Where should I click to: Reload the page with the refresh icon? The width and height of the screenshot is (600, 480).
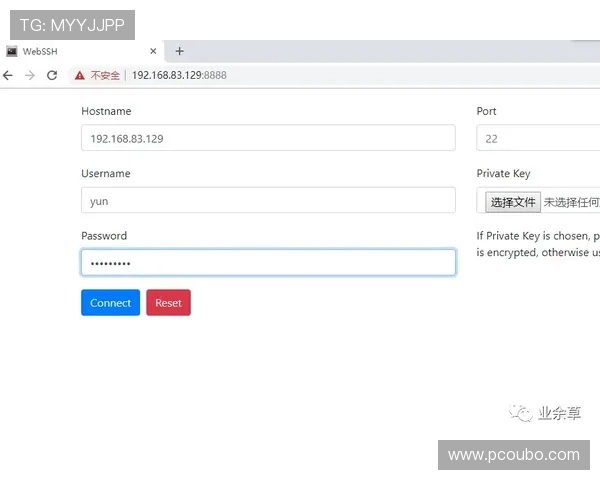(52, 75)
